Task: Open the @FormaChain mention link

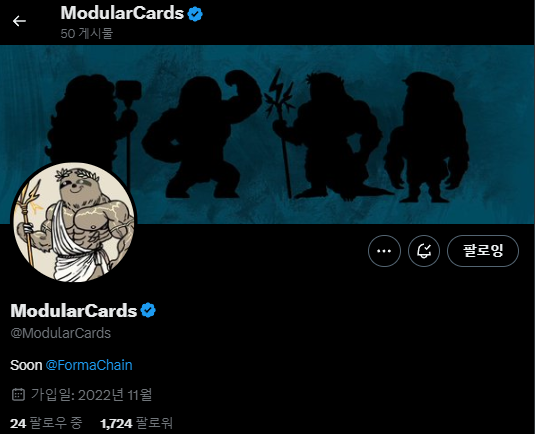Action: tap(89, 365)
